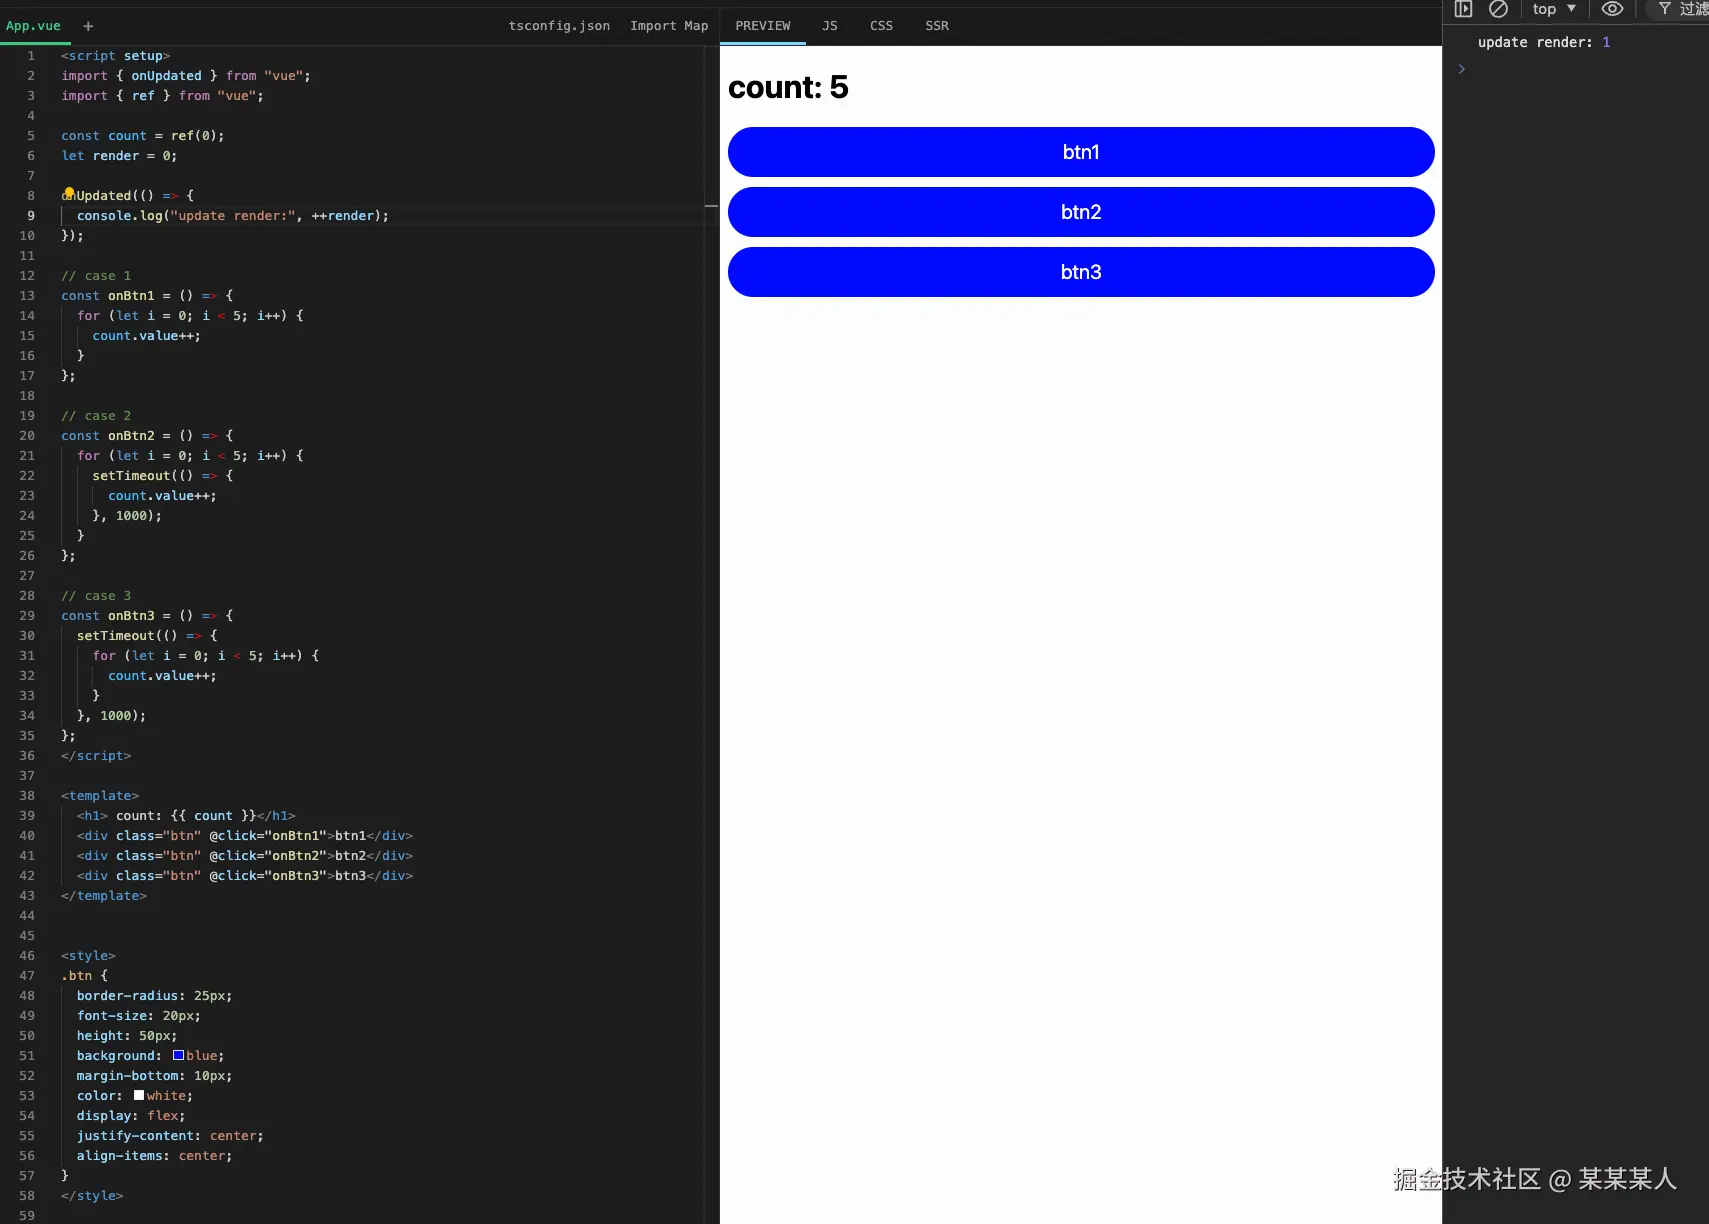Click 'const count = ref(0);' line
Image resolution: width=1709 pixels, height=1224 pixels.
click(143, 136)
